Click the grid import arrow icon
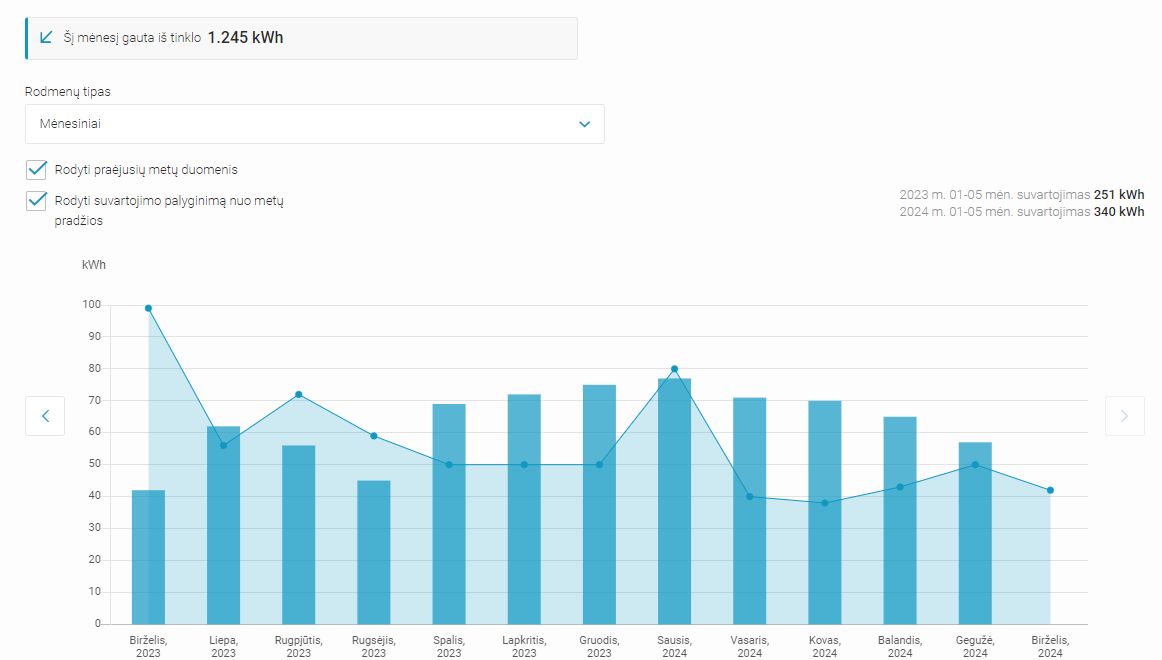The width and height of the screenshot is (1162, 660). point(46,37)
